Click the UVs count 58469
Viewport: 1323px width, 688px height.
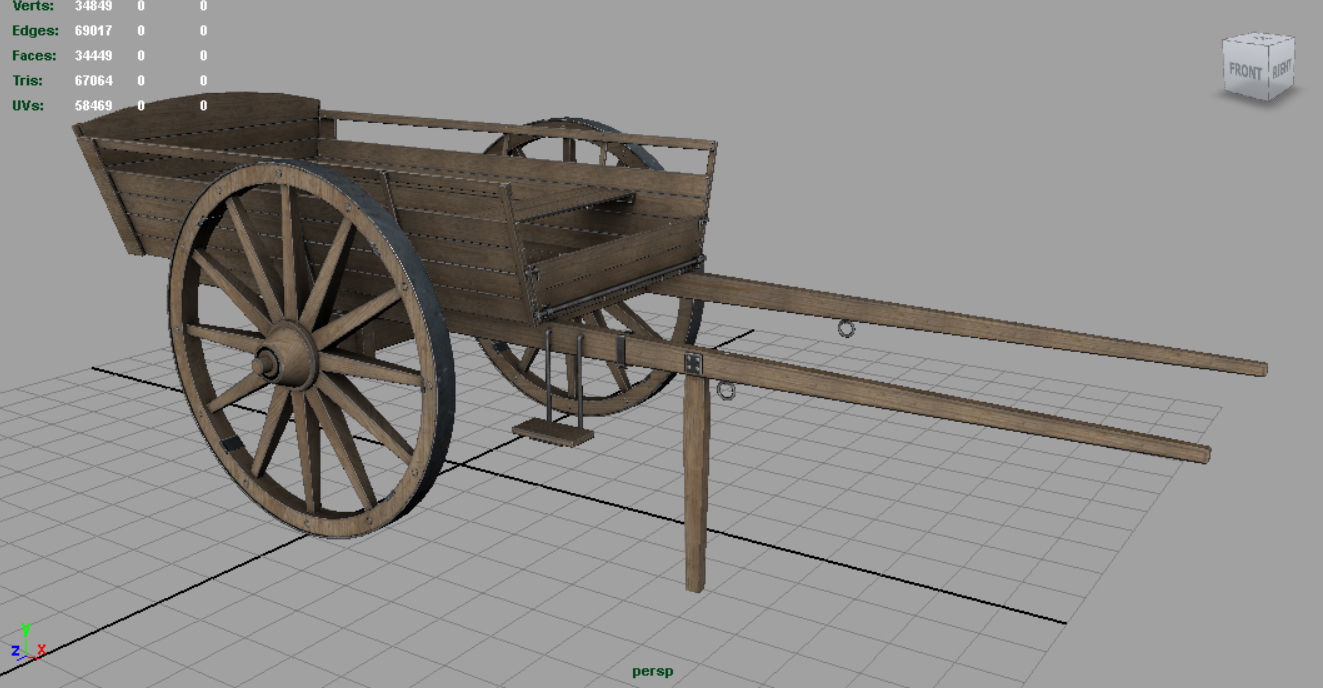coord(93,106)
